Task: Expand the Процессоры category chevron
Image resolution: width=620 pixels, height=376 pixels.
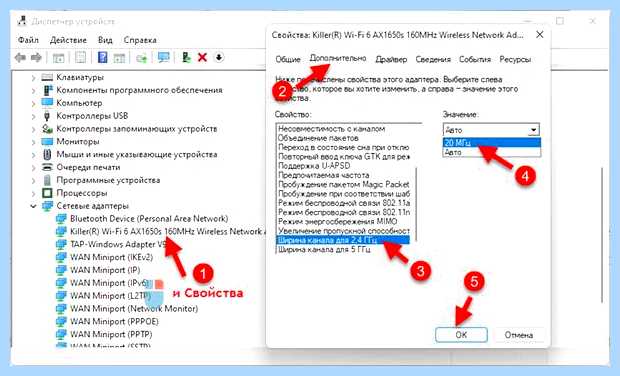Action: pyautogui.click(x=33, y=193)
